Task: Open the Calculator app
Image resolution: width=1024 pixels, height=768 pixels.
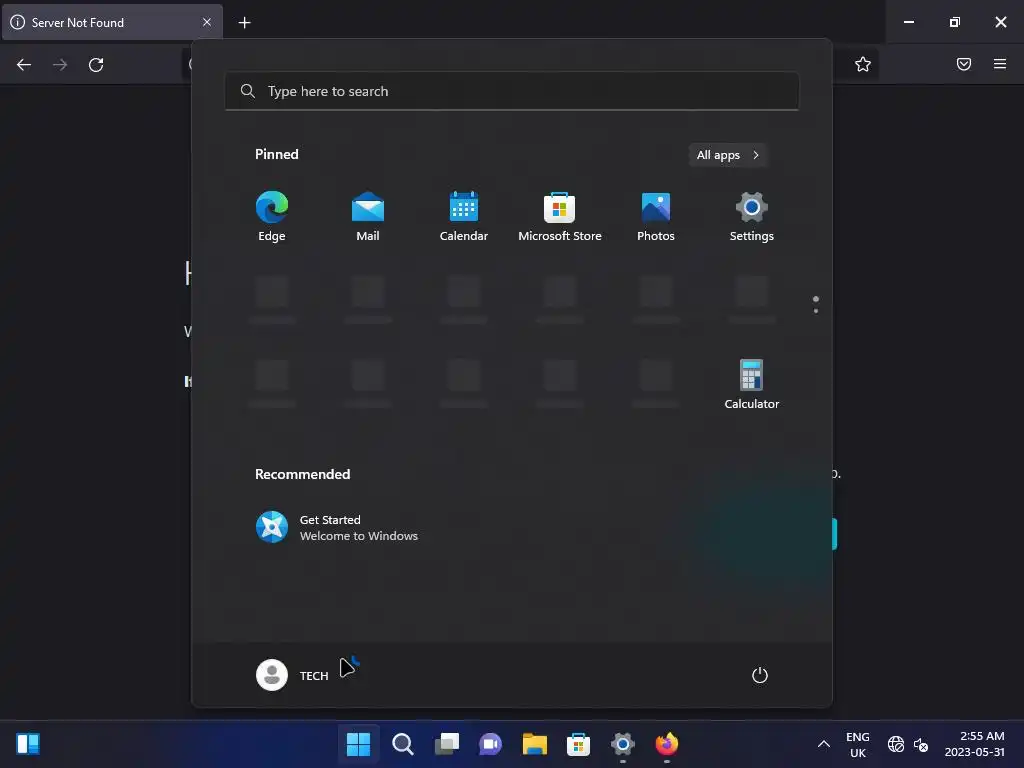Action: coord(752,385)
